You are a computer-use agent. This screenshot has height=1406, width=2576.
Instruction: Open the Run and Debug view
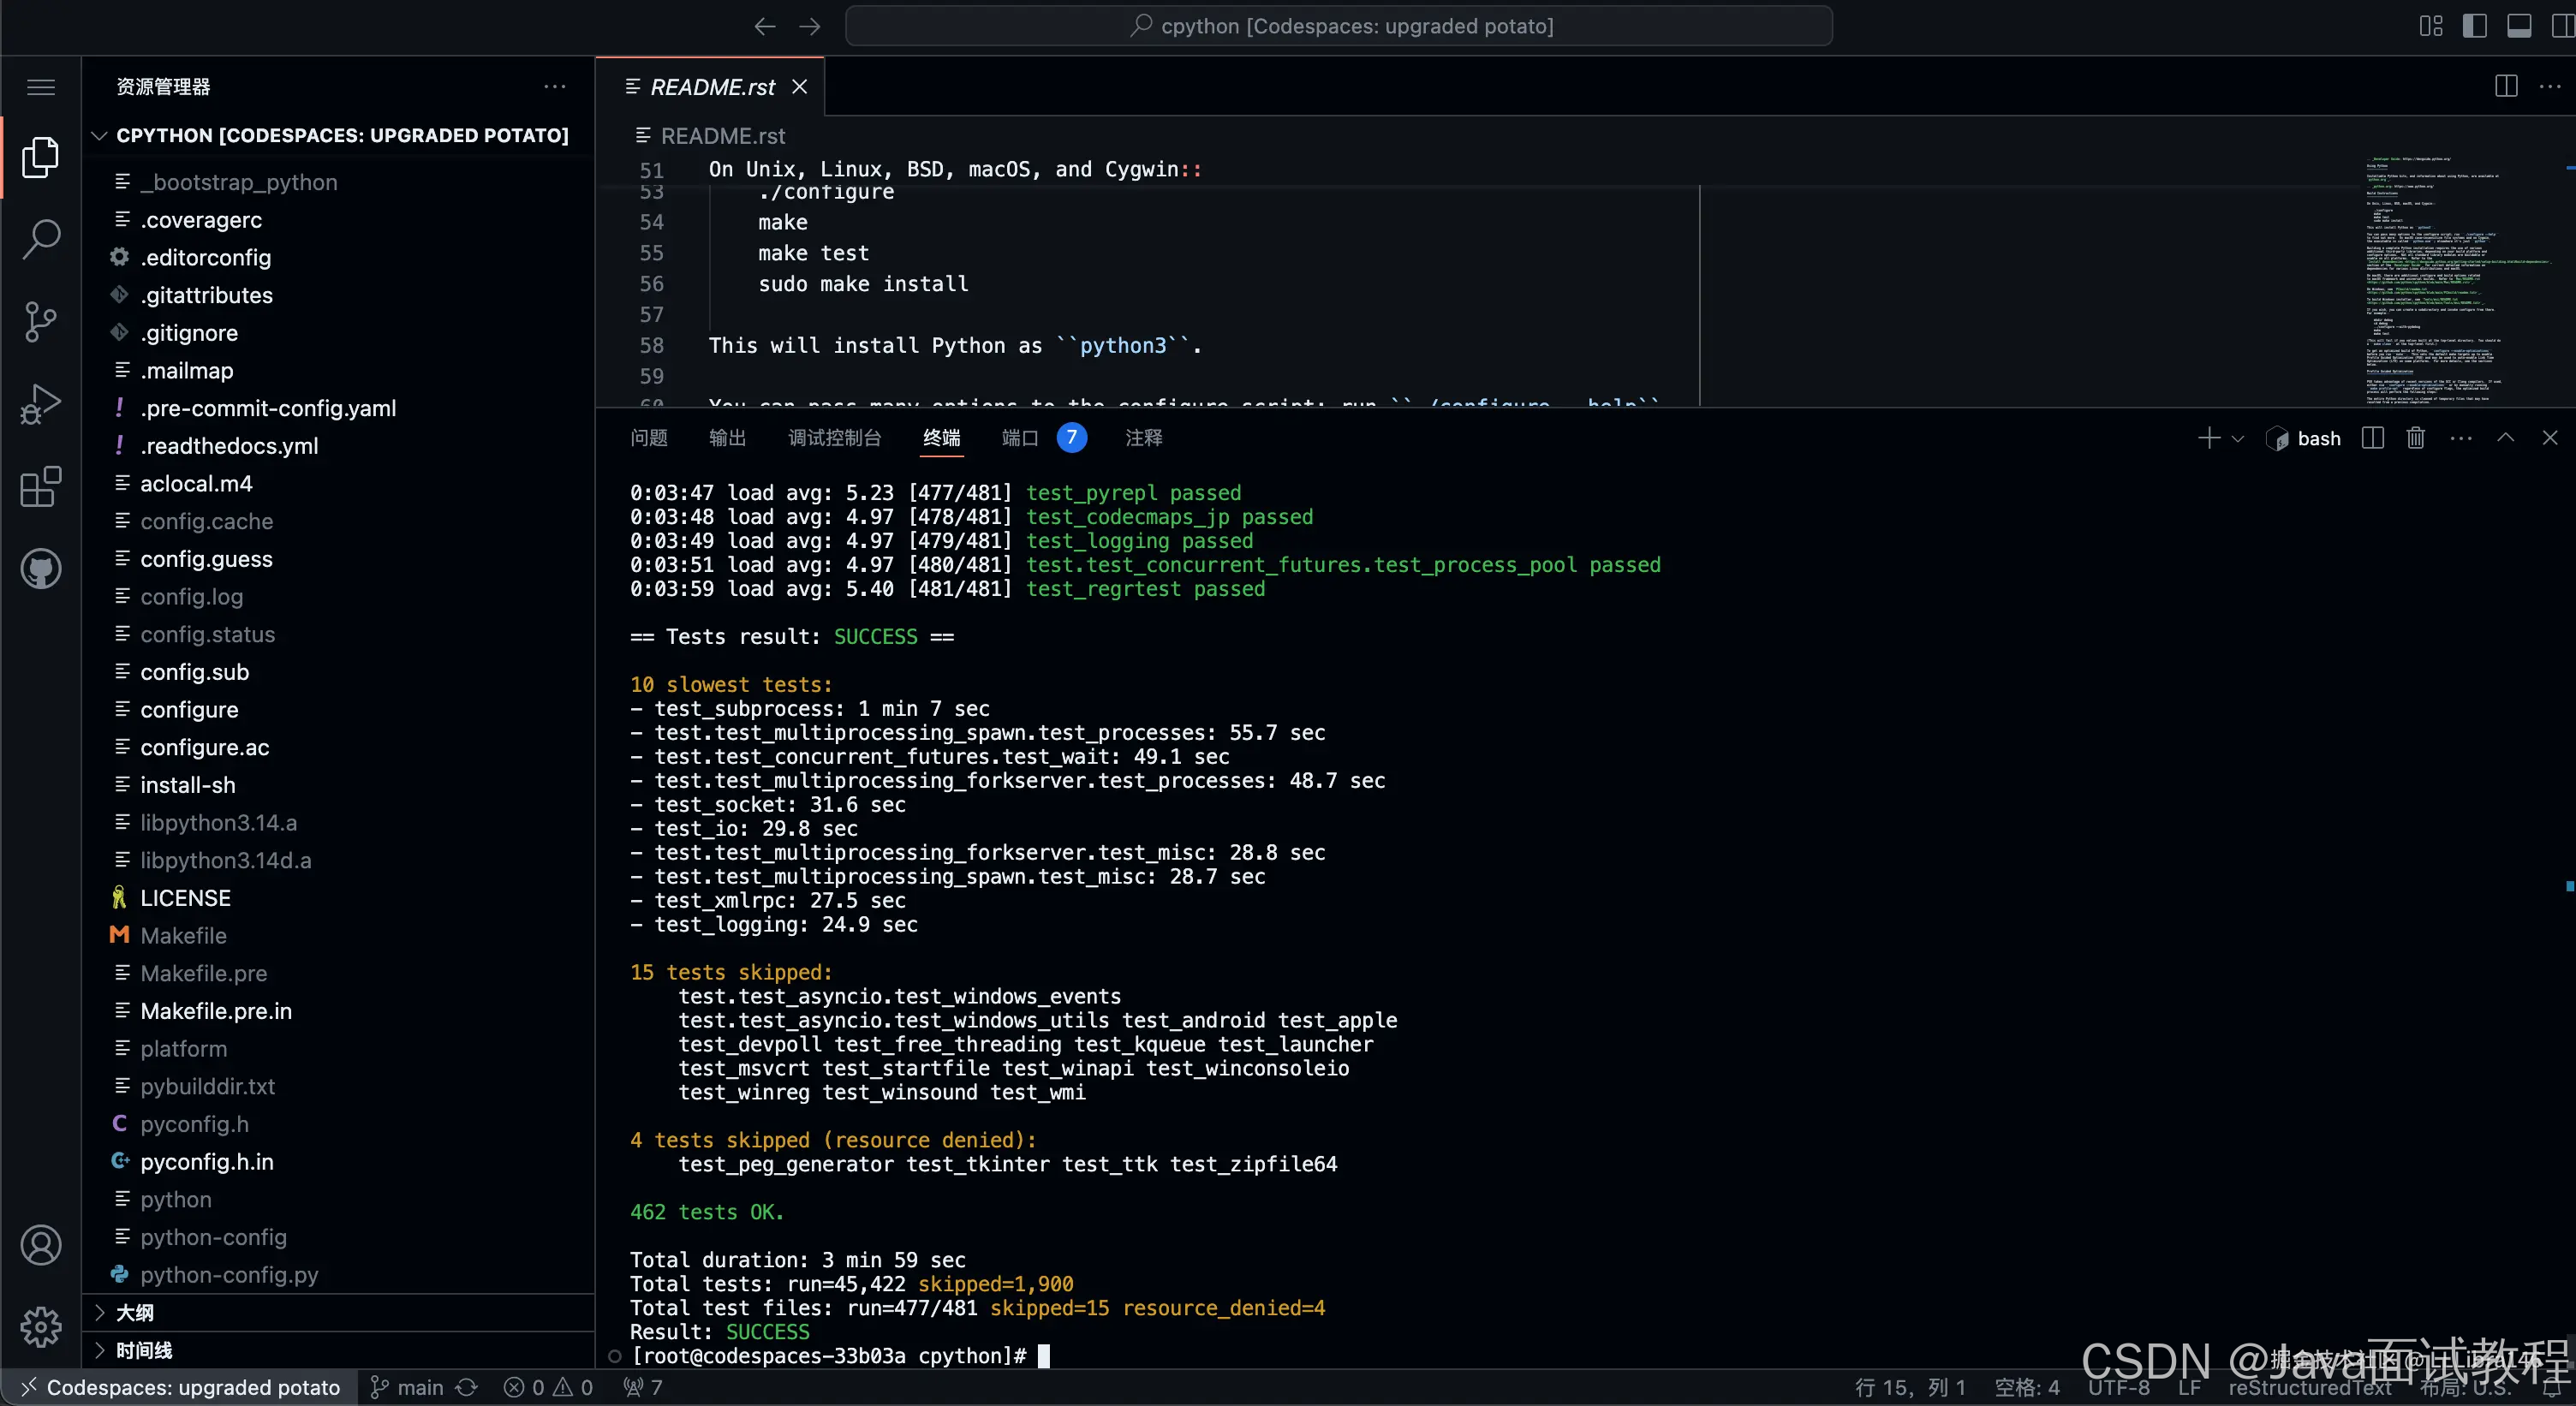[x=41, y=404]
